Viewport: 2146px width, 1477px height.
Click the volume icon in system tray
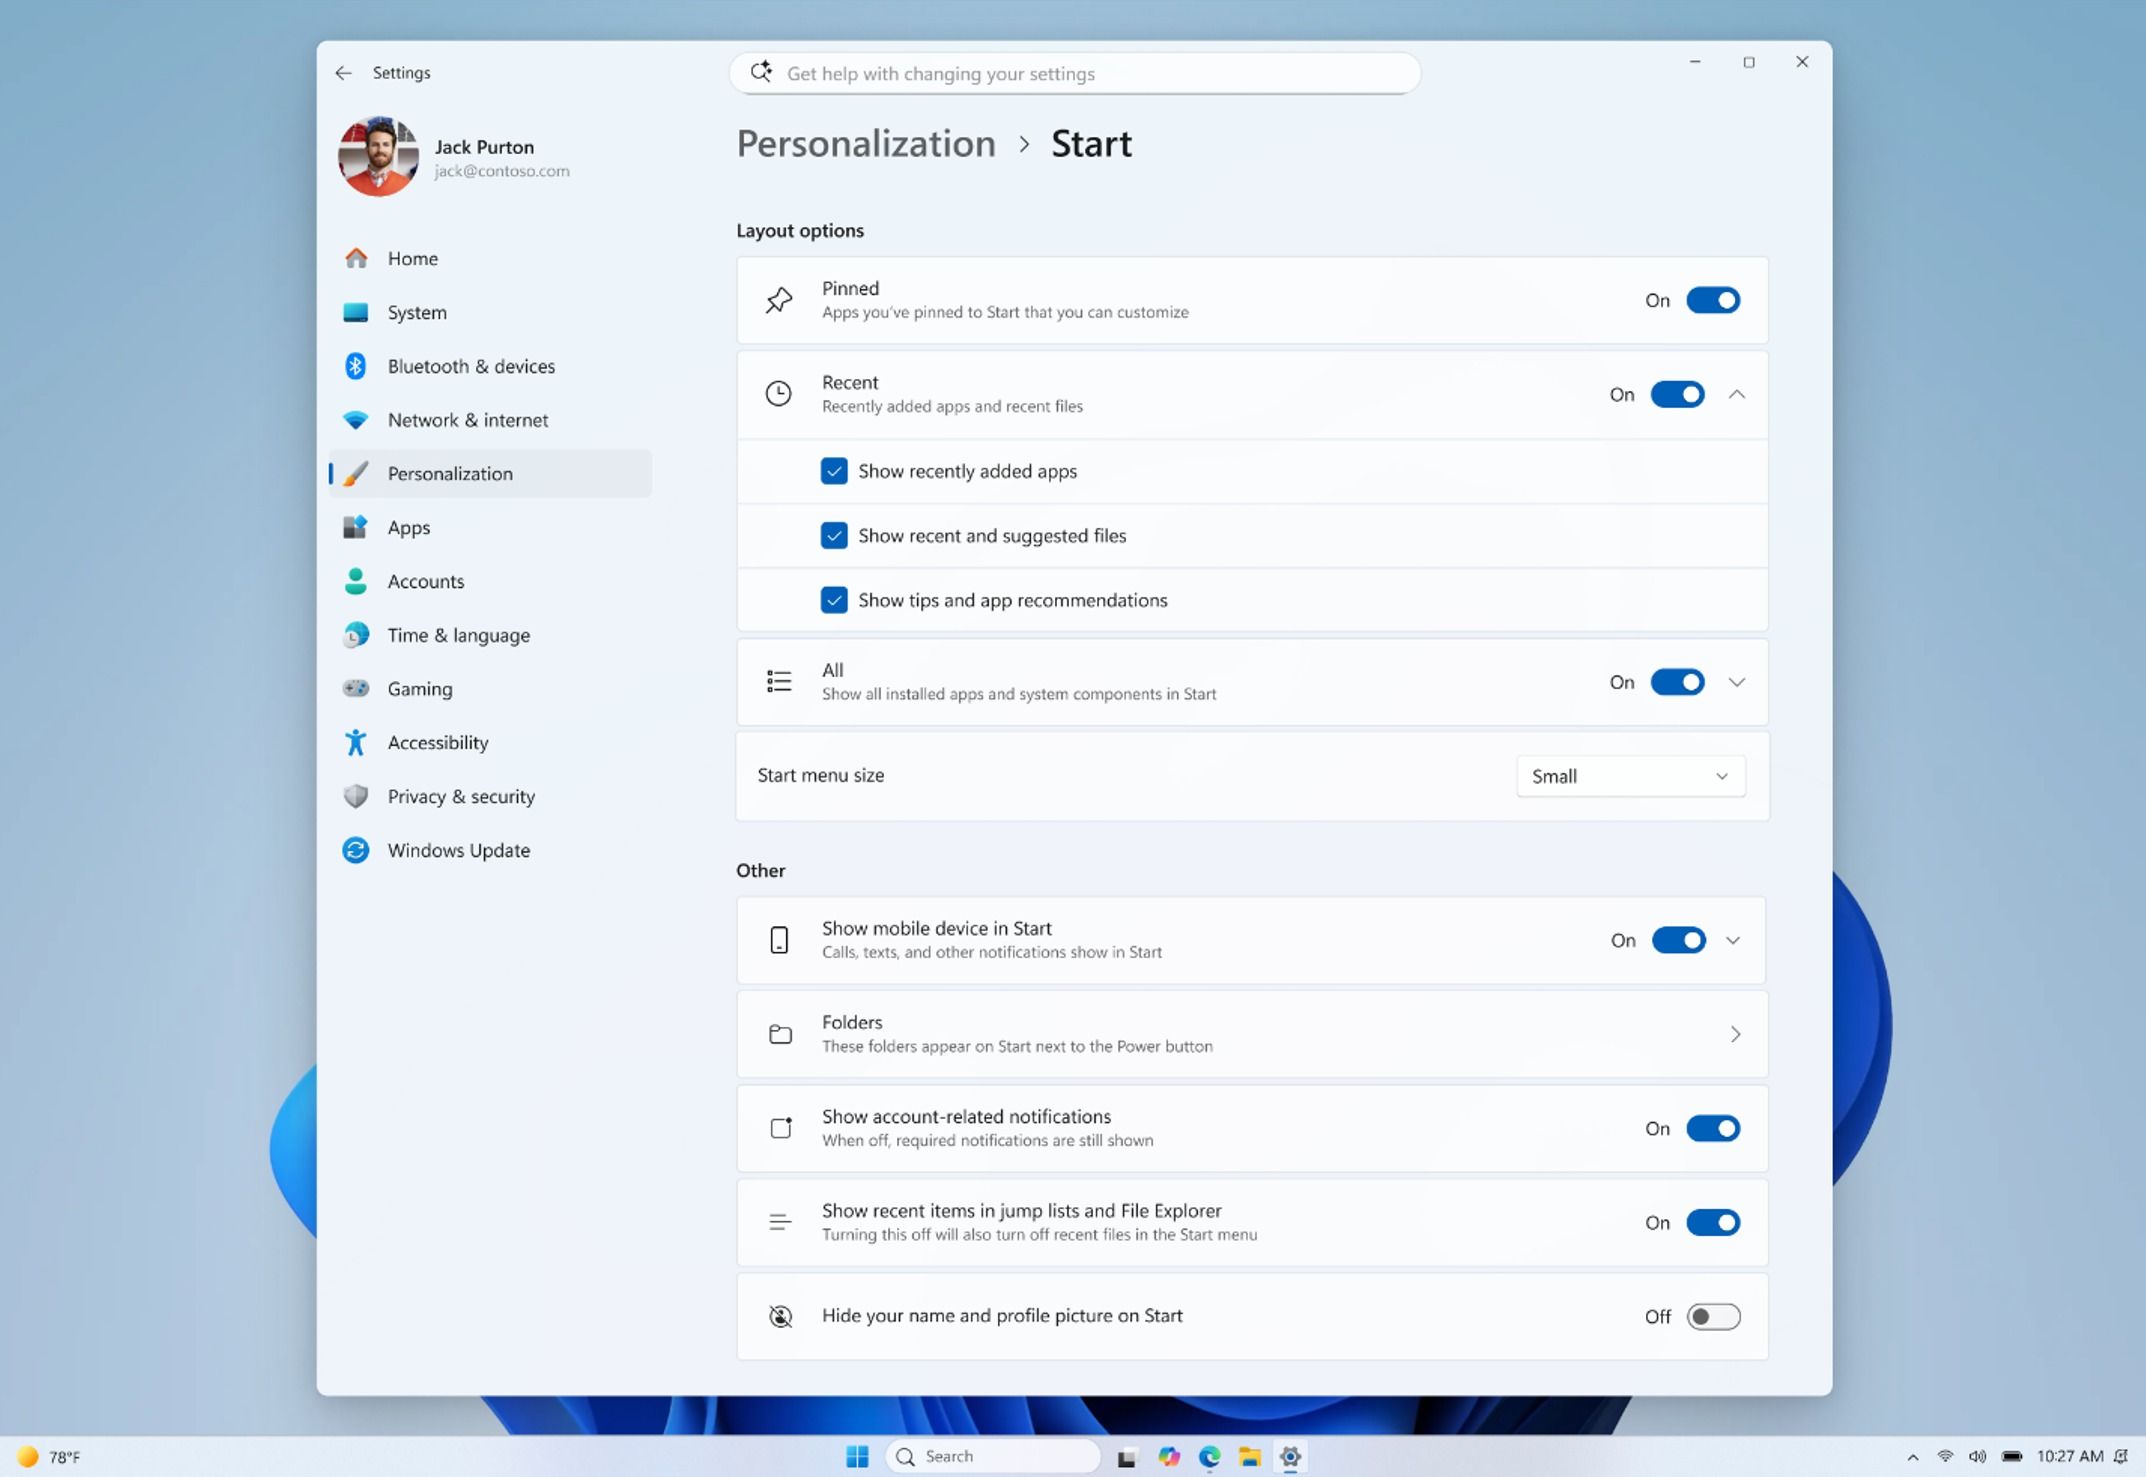[x=1978, y=1457]
